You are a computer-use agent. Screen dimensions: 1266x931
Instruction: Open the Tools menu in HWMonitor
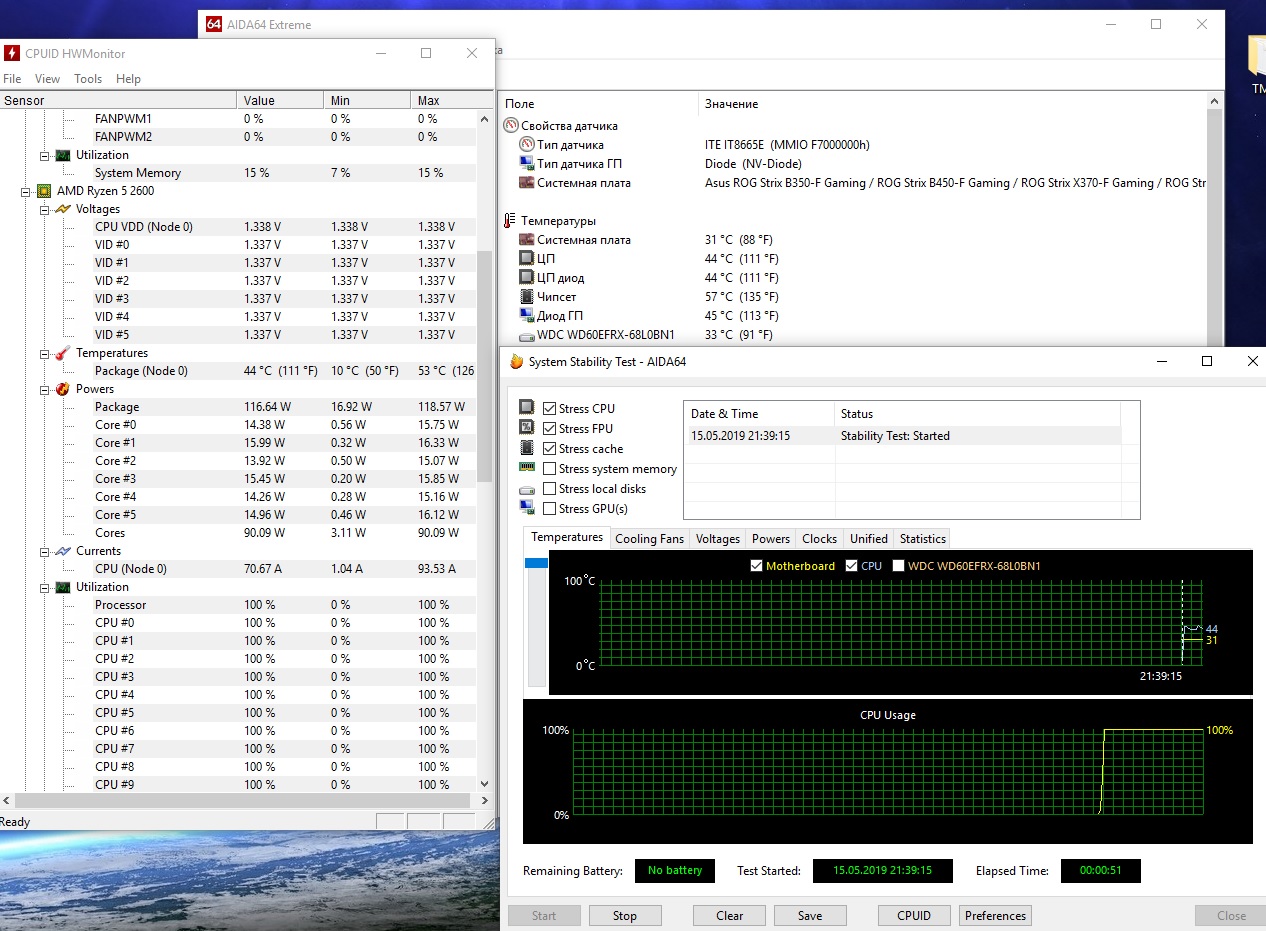click(88, 79)
